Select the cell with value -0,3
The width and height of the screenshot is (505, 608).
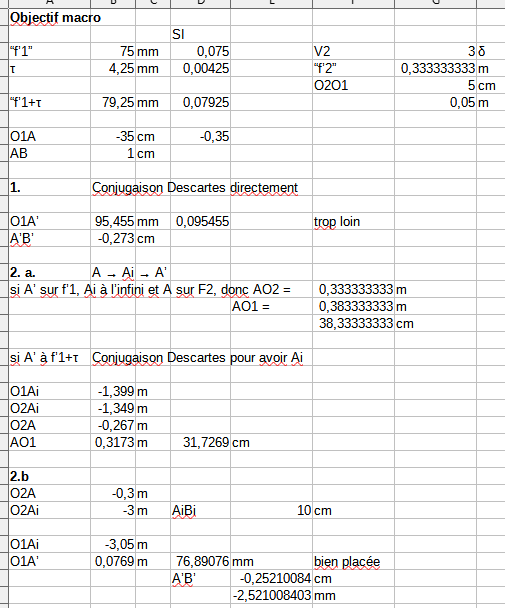click(x=113, y=494)
